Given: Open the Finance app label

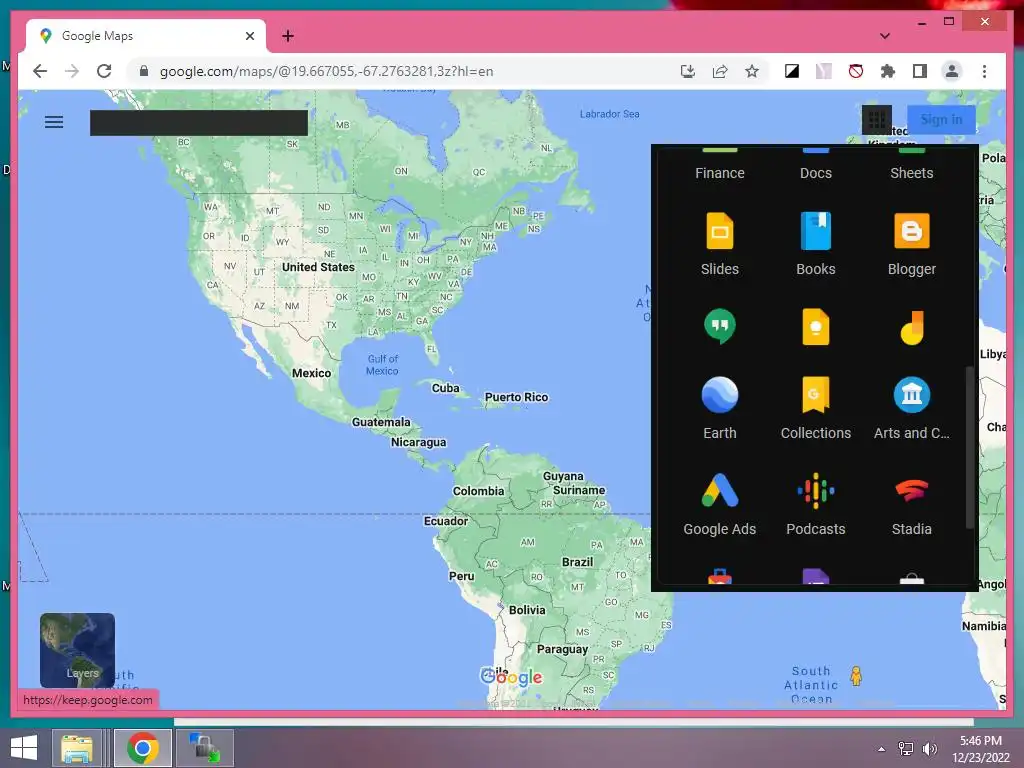Looking at the screenshot, I should [x=719, y=173].
